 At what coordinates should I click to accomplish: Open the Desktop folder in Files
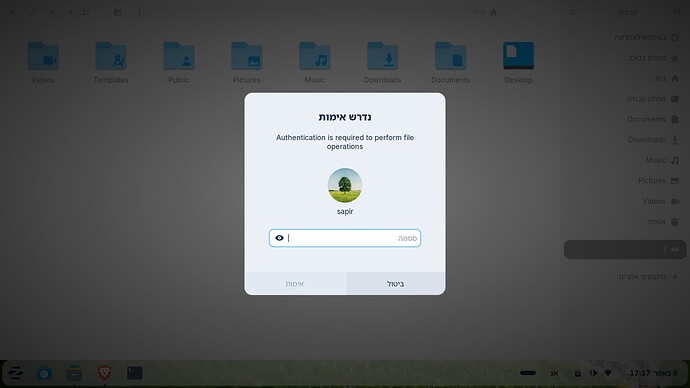tap(518, 62)
